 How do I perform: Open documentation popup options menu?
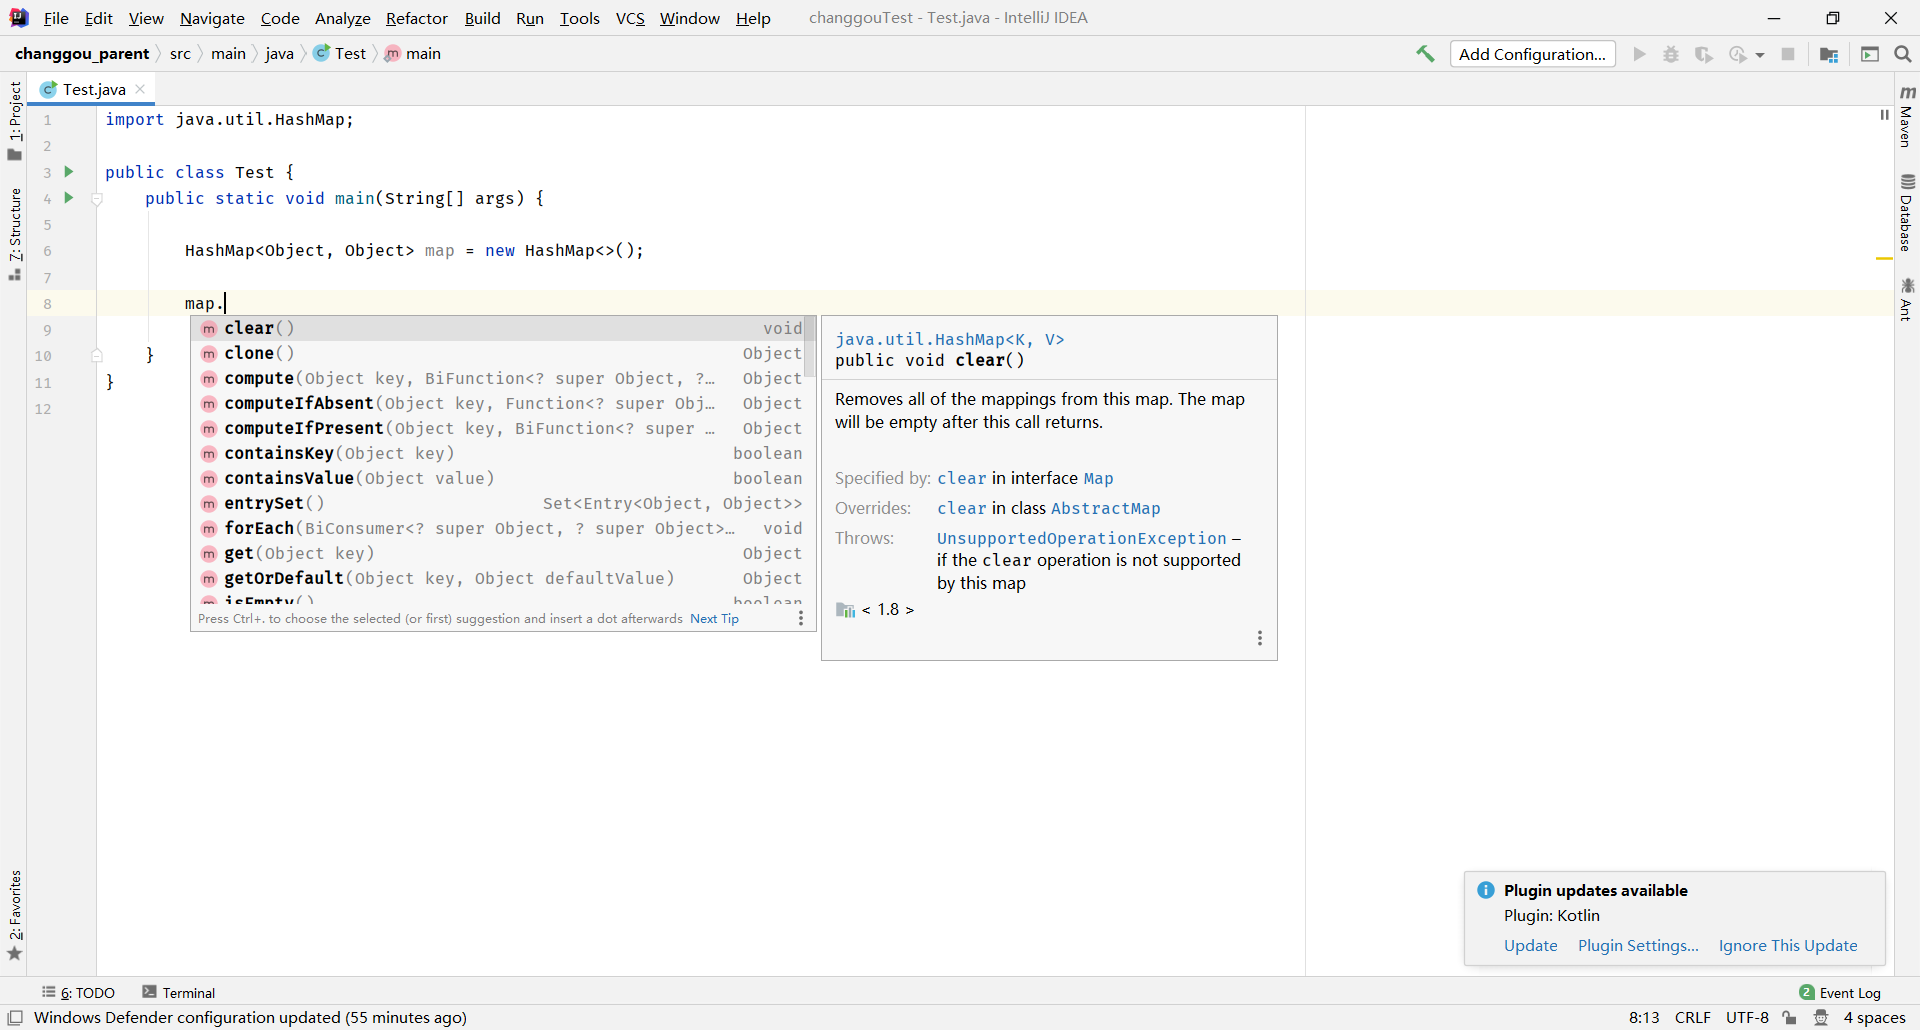(1260, 638)
